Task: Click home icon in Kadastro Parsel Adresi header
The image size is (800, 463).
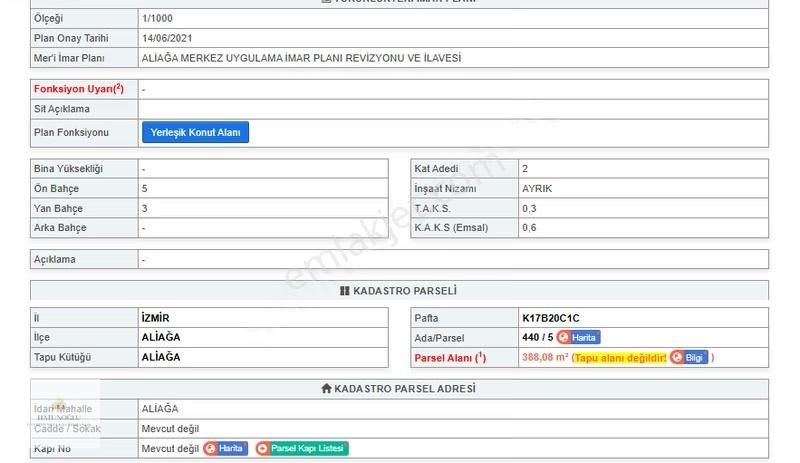Action: [x=325, y=388]
